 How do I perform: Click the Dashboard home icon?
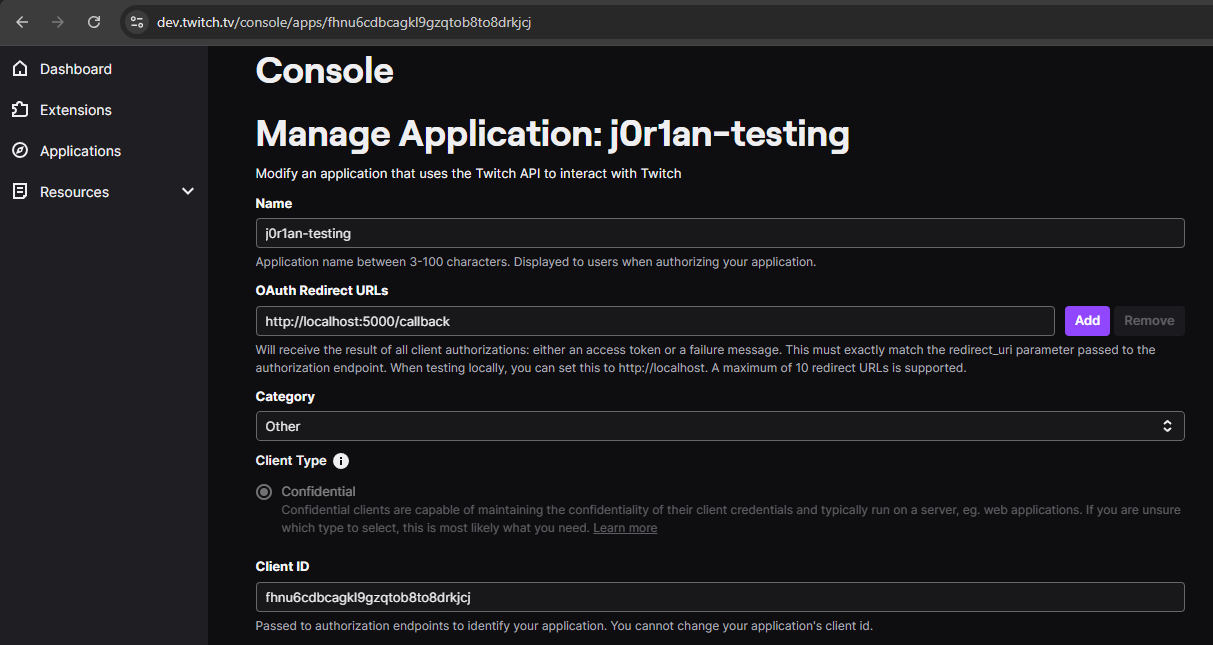click(x=20, y=69)
